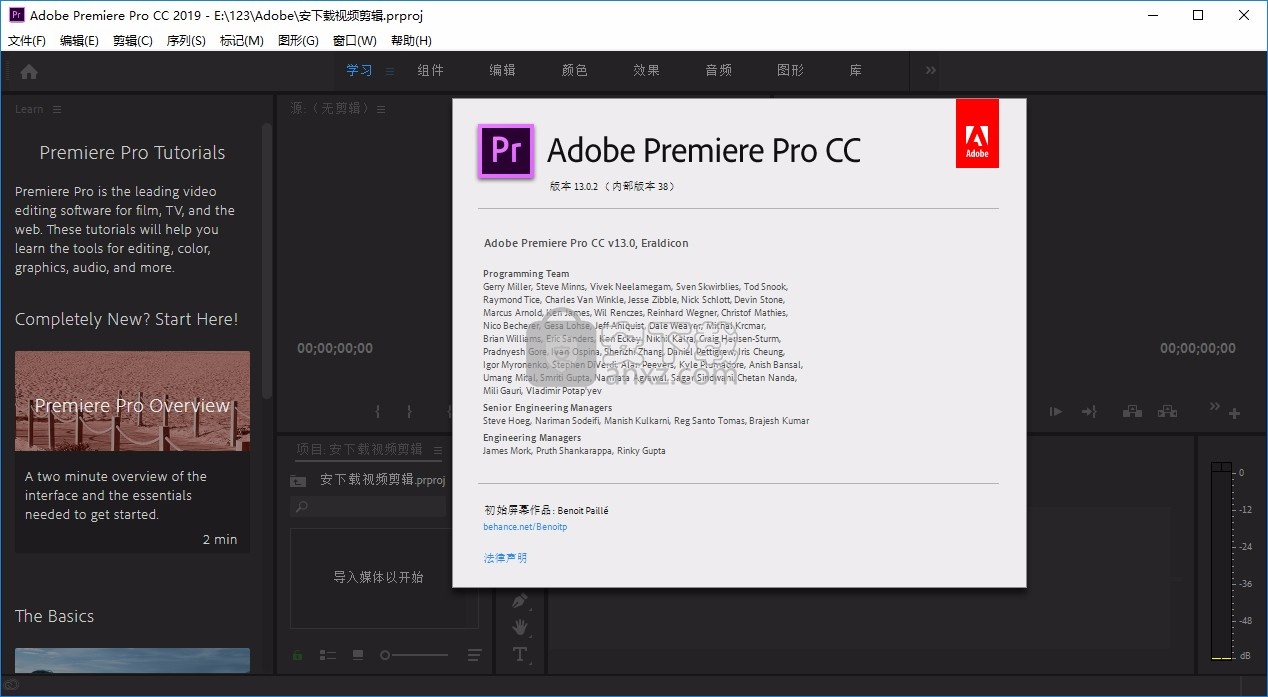This screenshot has height=697, width=1268.
Task: Select the 项目: 安下载视频剪辑 panel tab
Action: coord(361,450)
